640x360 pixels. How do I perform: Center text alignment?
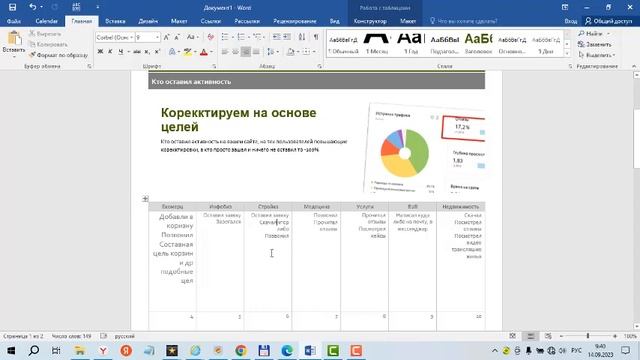tap(235, 52)
